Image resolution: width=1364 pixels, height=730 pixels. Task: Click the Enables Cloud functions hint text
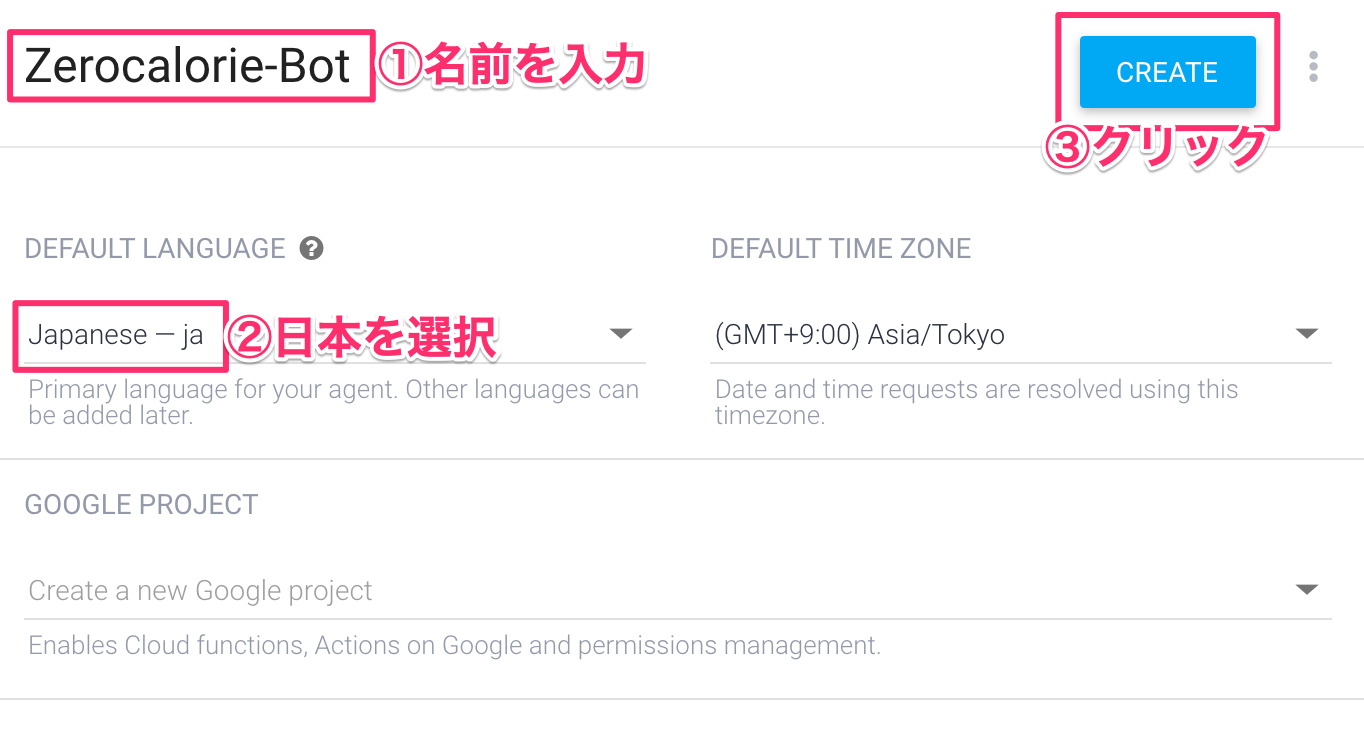[454, 646]
